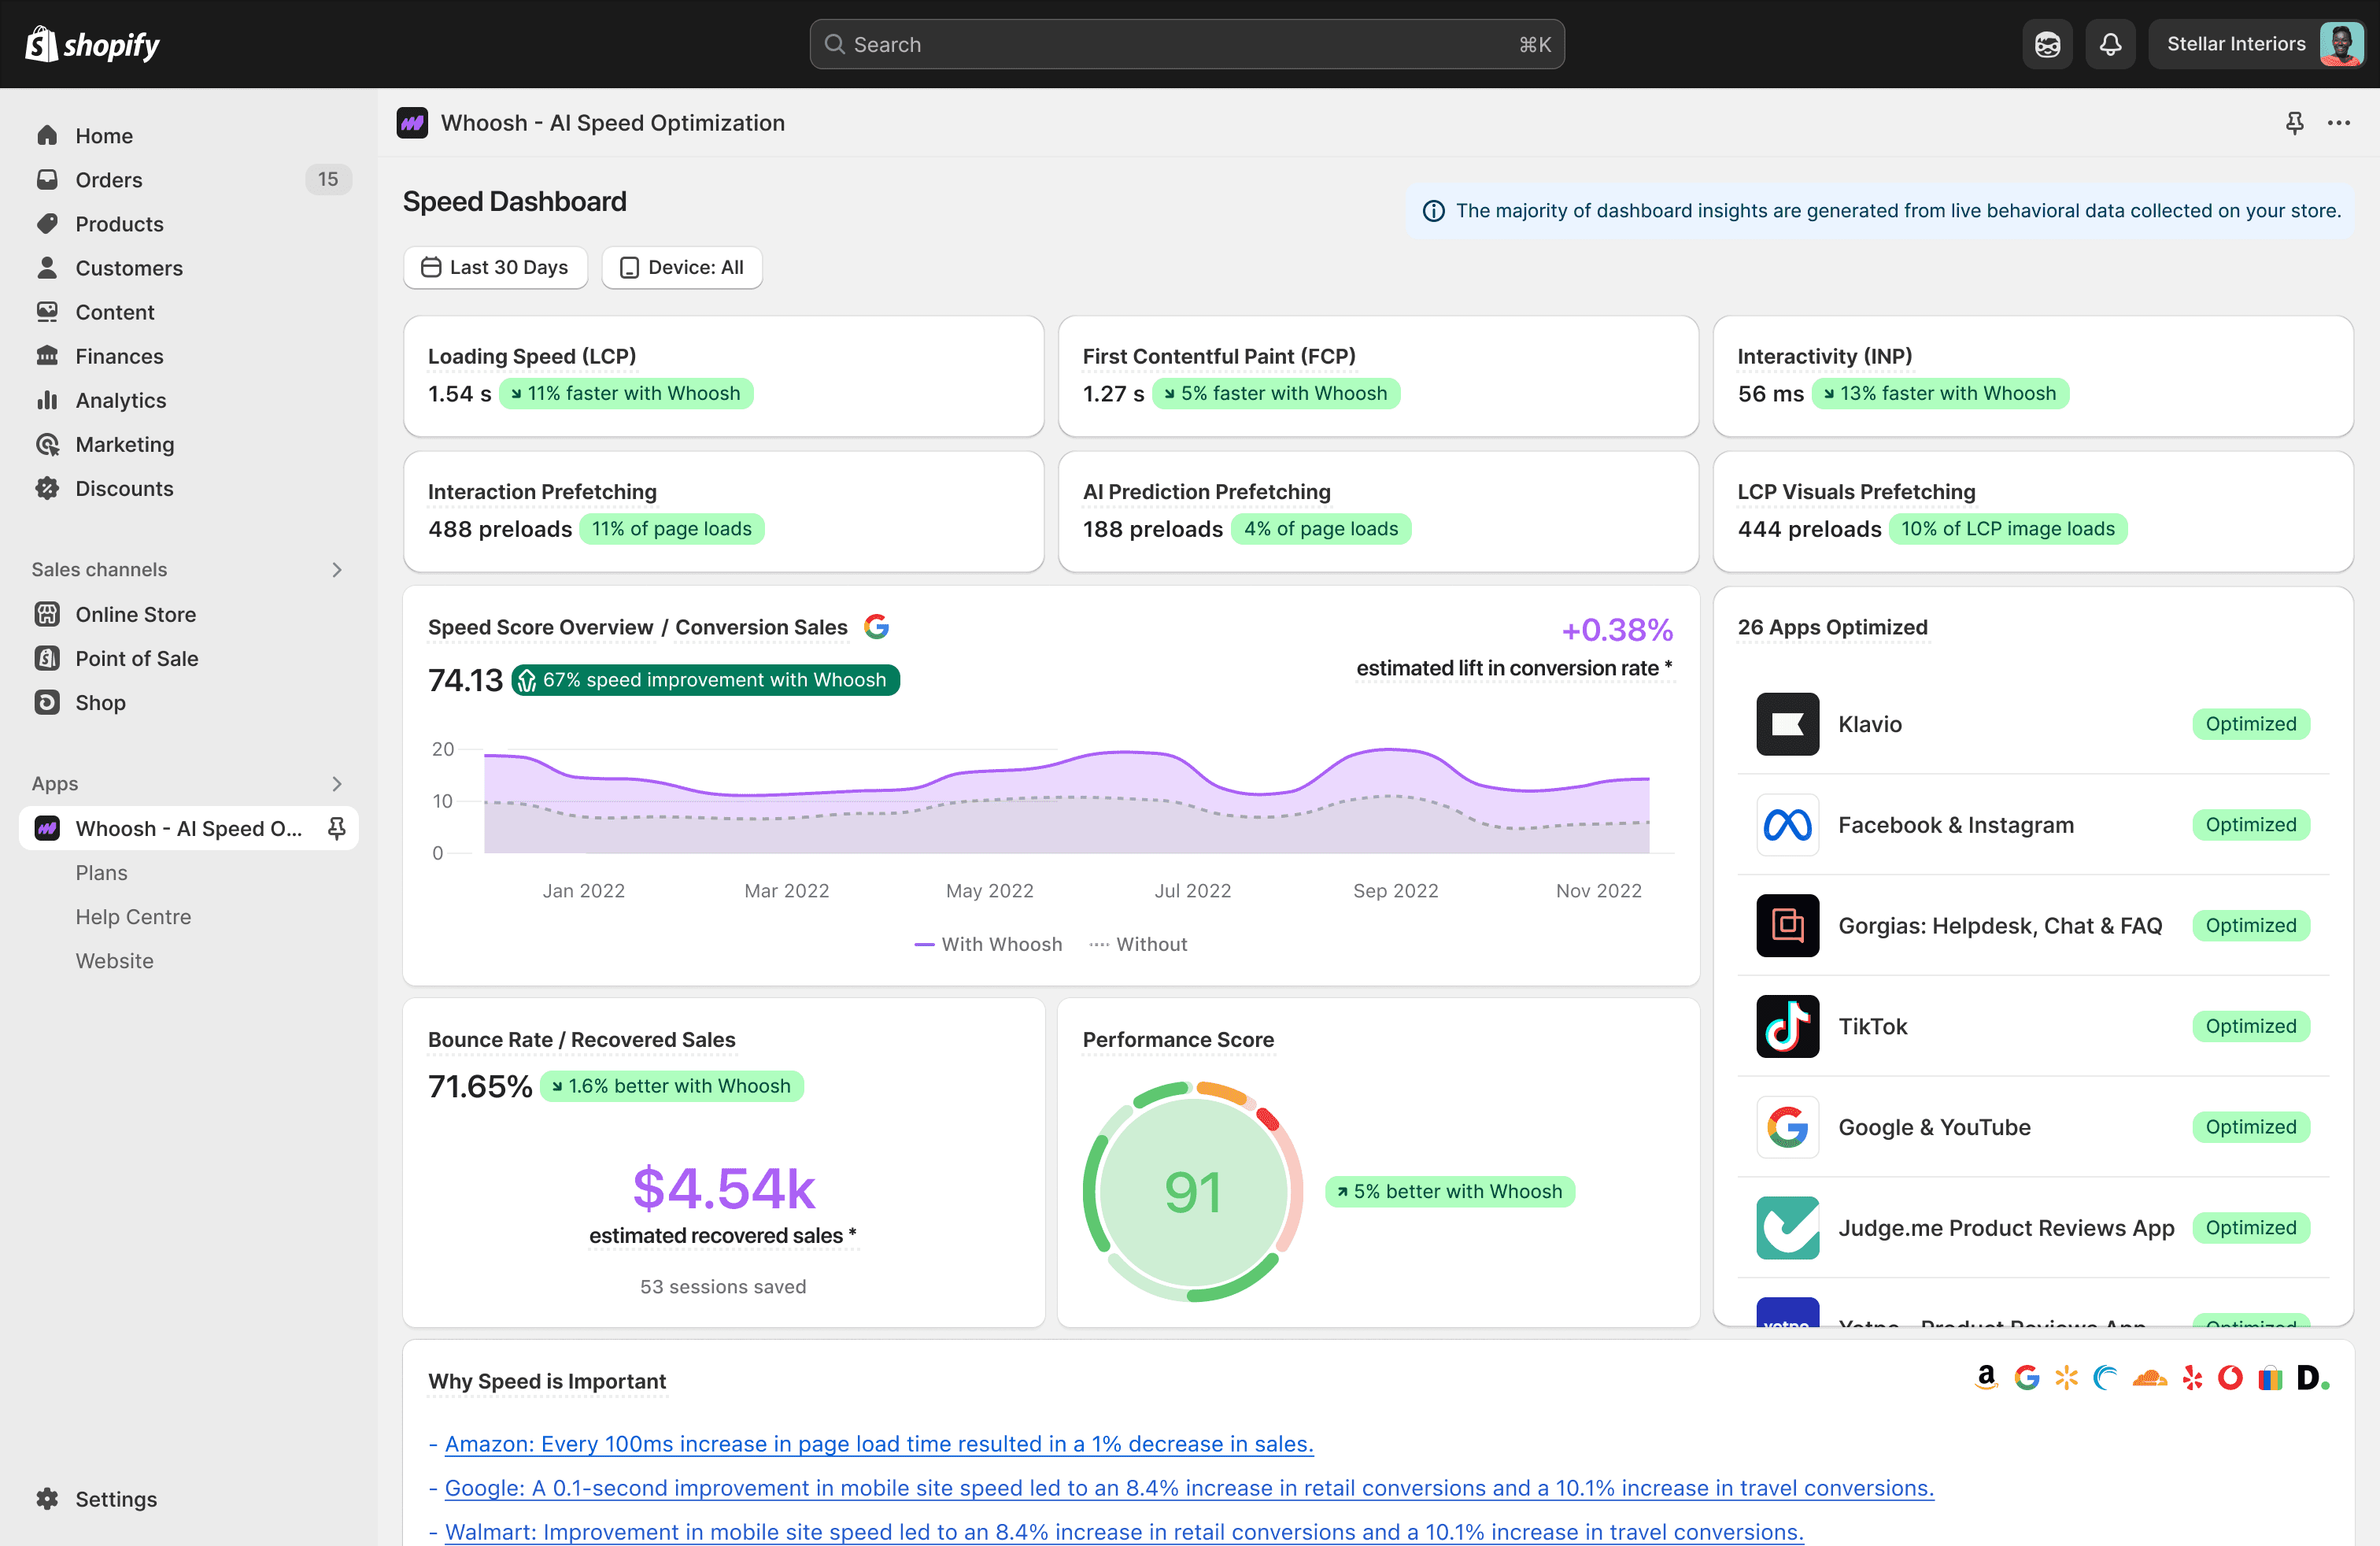This screenshot has width=2380, height=1546.
Task: Unpin Whoosh app in the sidebar
Action: pyautogui.click(x=337, y=828)
